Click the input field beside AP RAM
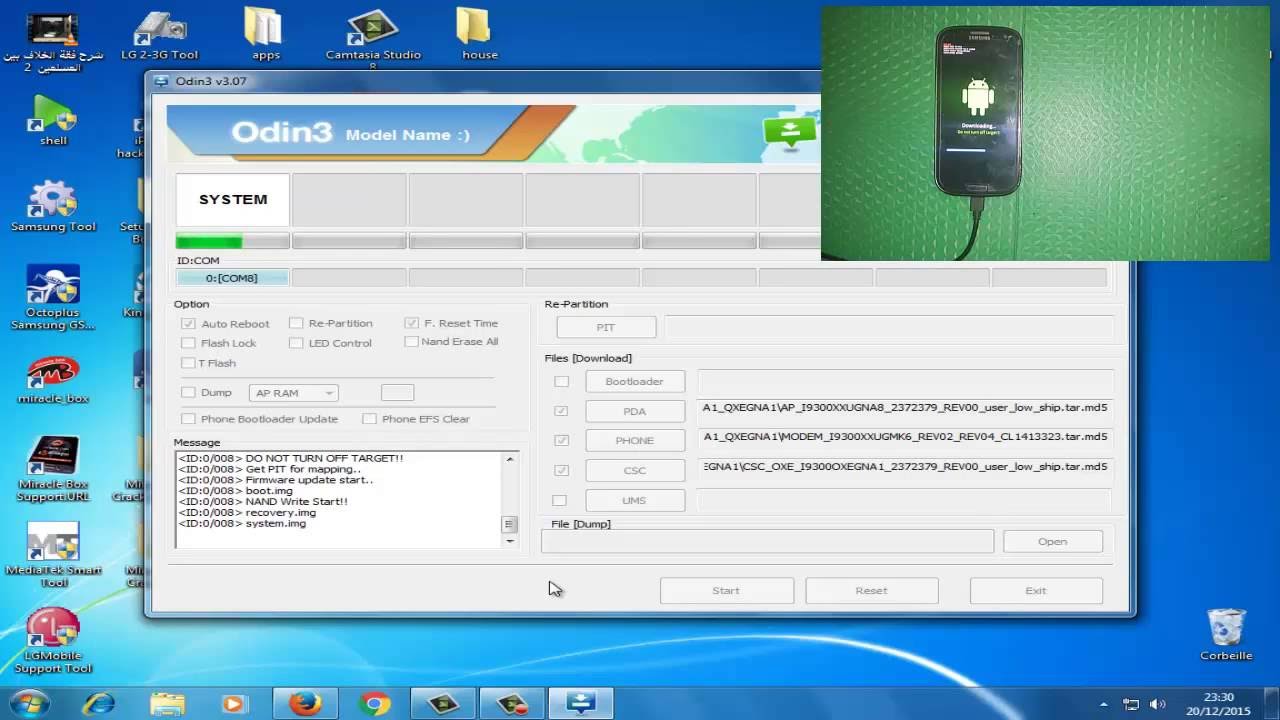Viewport: 1280px width, 720px height. point(397,393)
